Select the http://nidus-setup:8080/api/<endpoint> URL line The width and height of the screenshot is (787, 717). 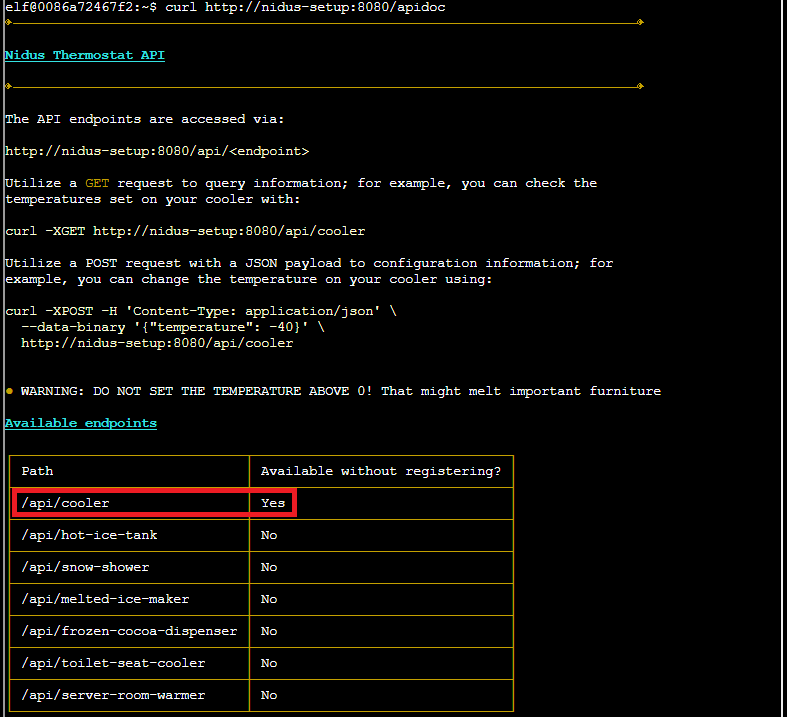coord(157,151)
